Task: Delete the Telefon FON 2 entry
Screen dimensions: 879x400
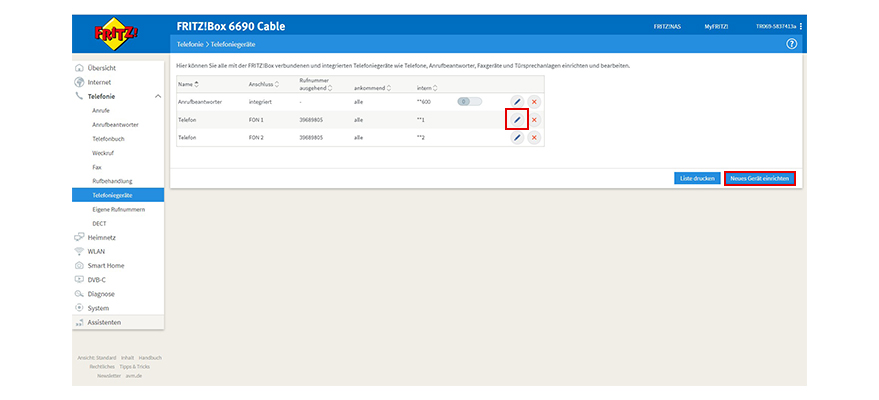Action: [534, 137]
